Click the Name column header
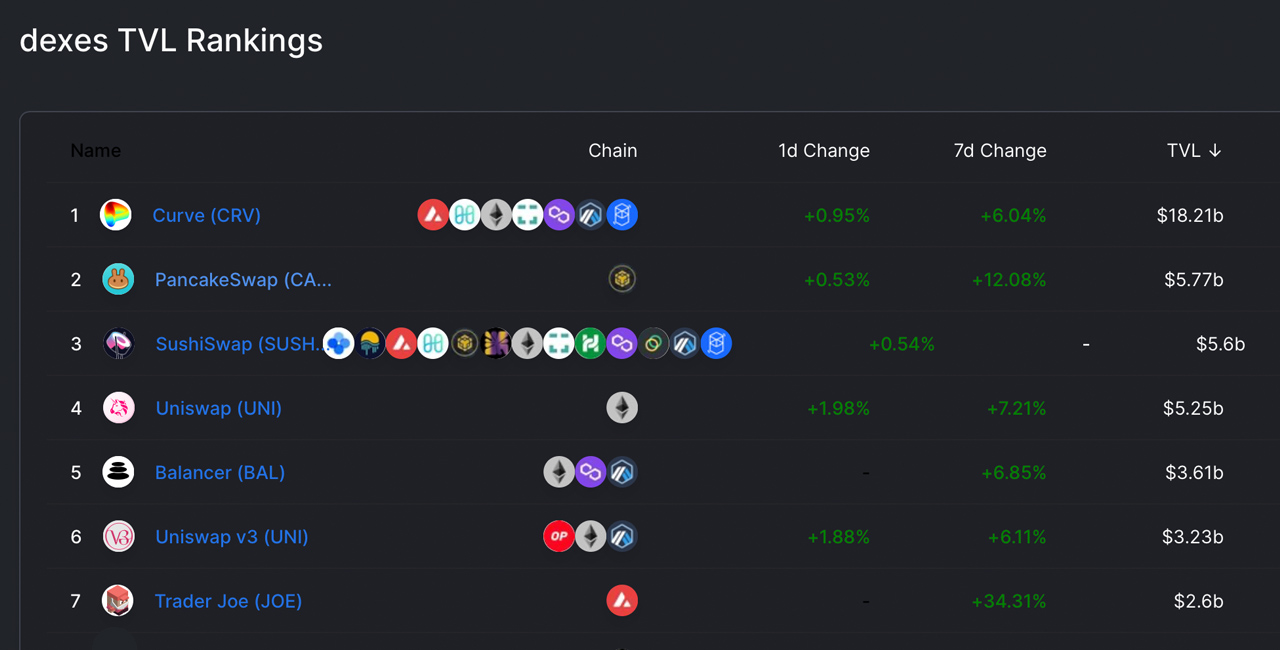The image size is (1280, 650). point(96,151)
